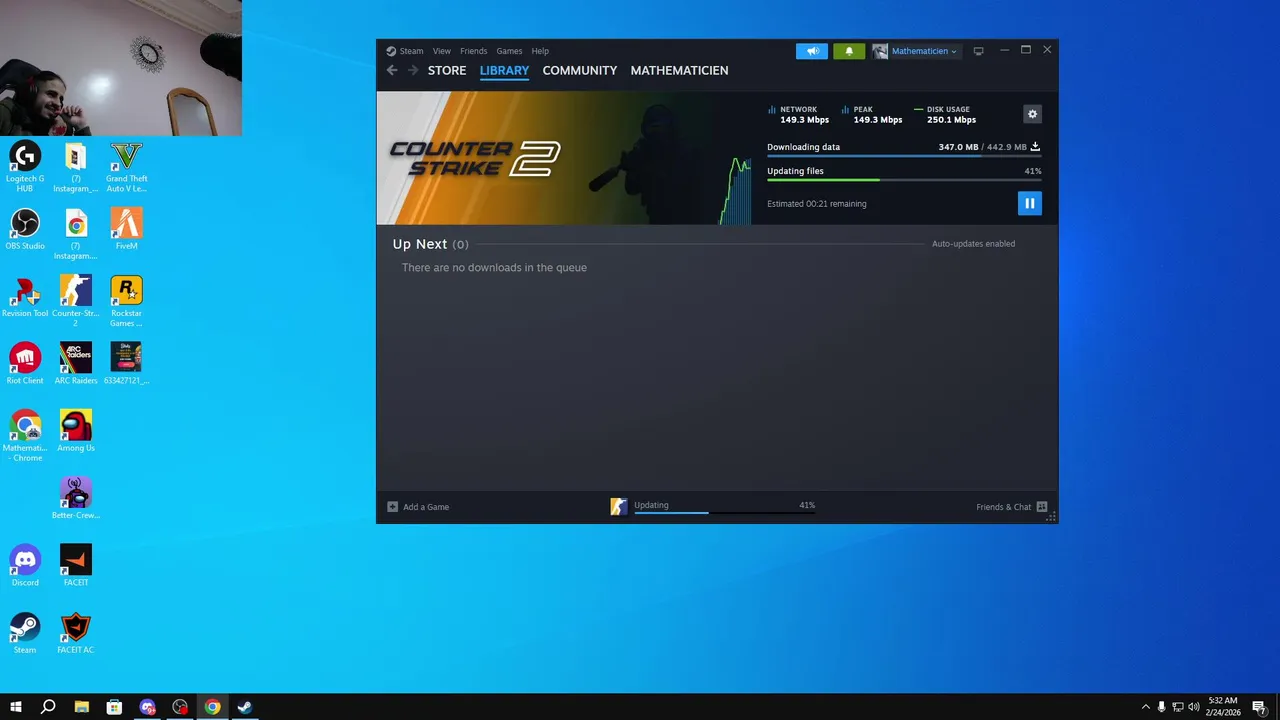Click the download arrow next to 442.9 MB

click(1035, 147)
